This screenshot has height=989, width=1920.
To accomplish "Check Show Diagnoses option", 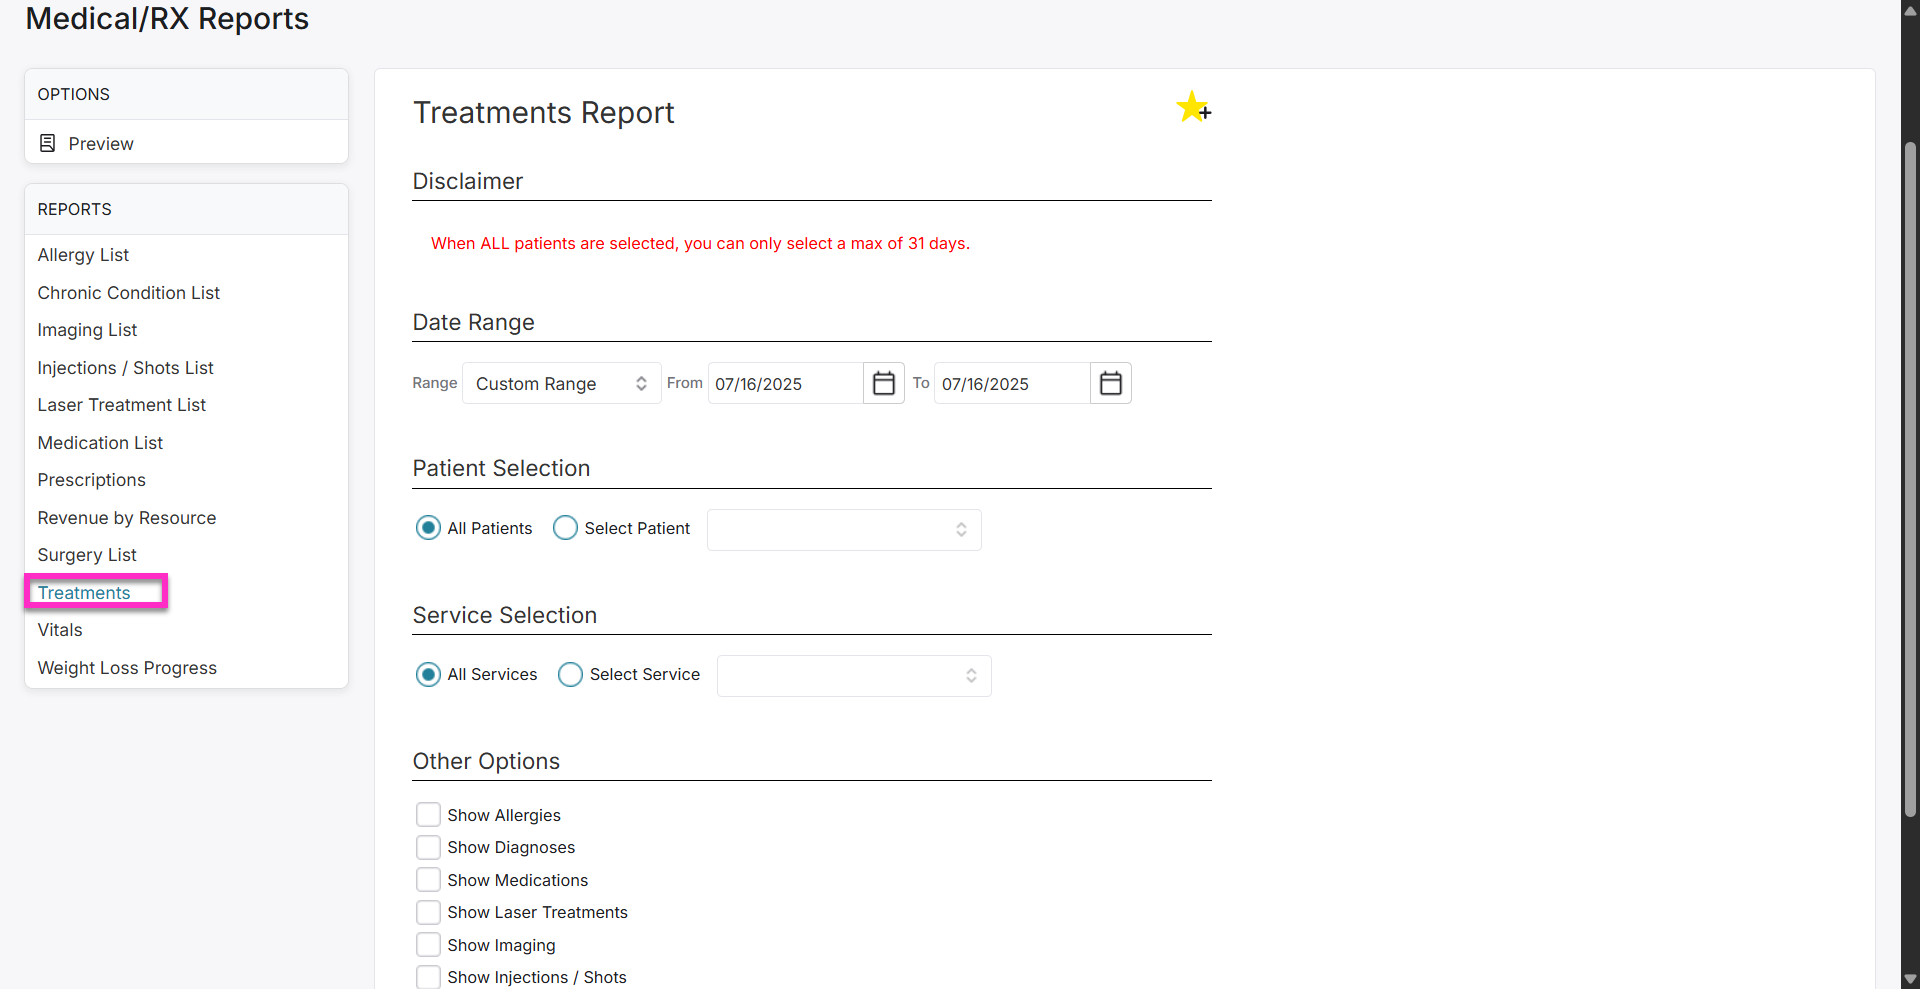I will pos(428,847).
